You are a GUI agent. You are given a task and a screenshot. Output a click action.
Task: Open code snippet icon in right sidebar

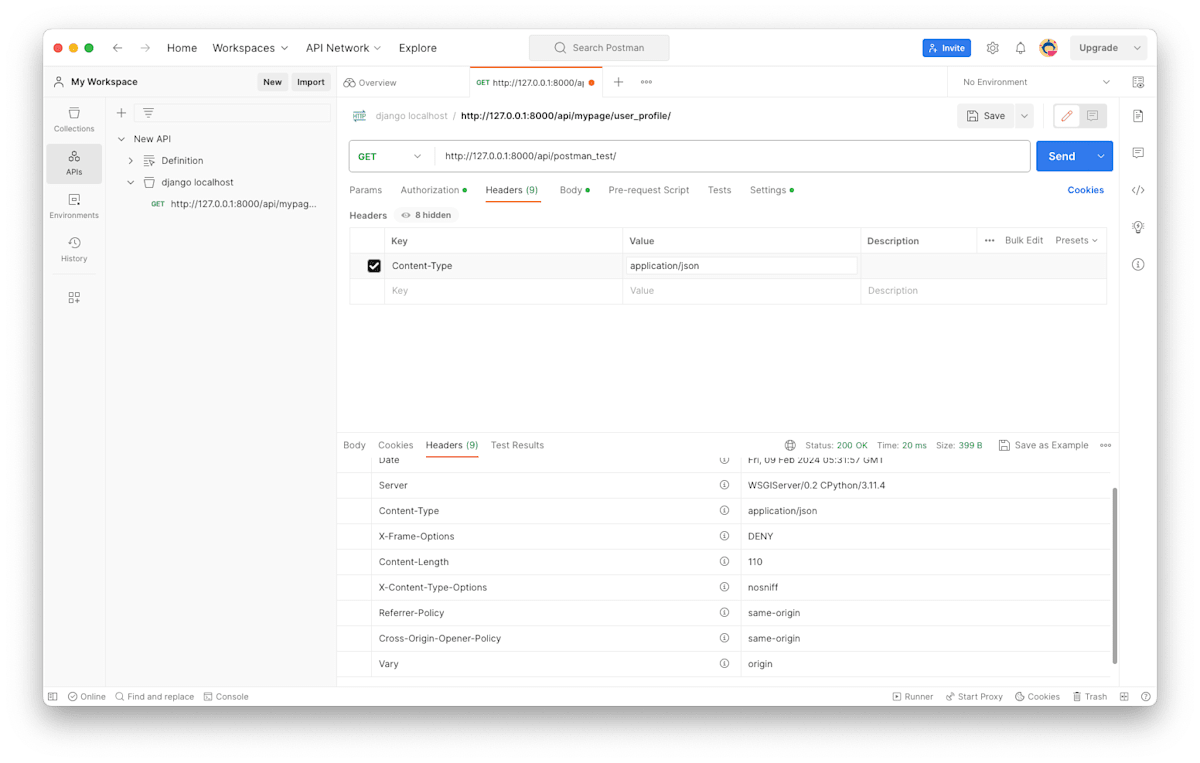coord(1138,190)
